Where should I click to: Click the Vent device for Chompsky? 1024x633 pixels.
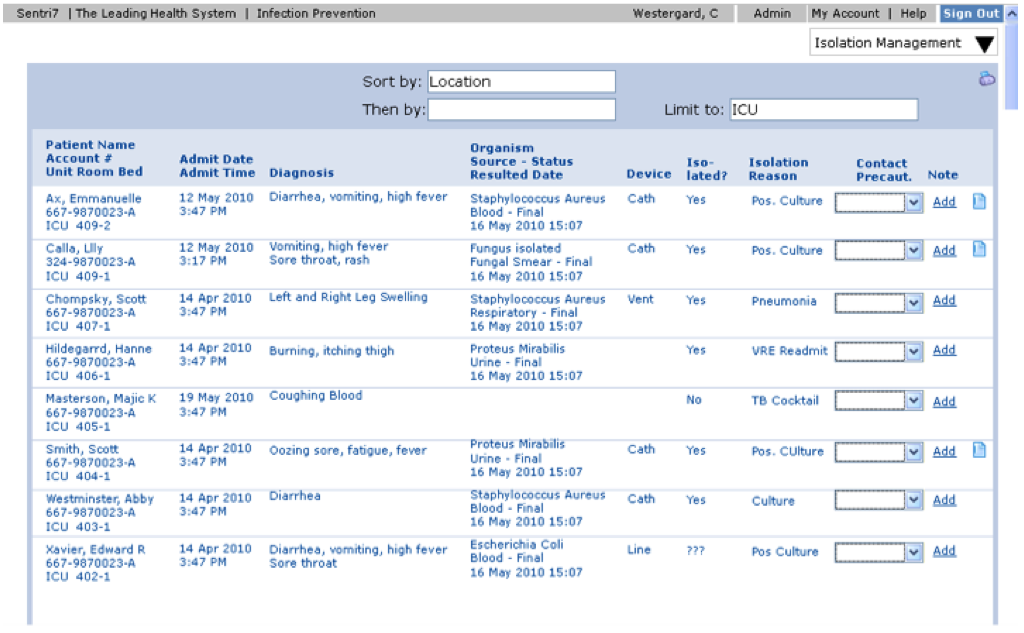pyautogui.click(x=640, y=299)
